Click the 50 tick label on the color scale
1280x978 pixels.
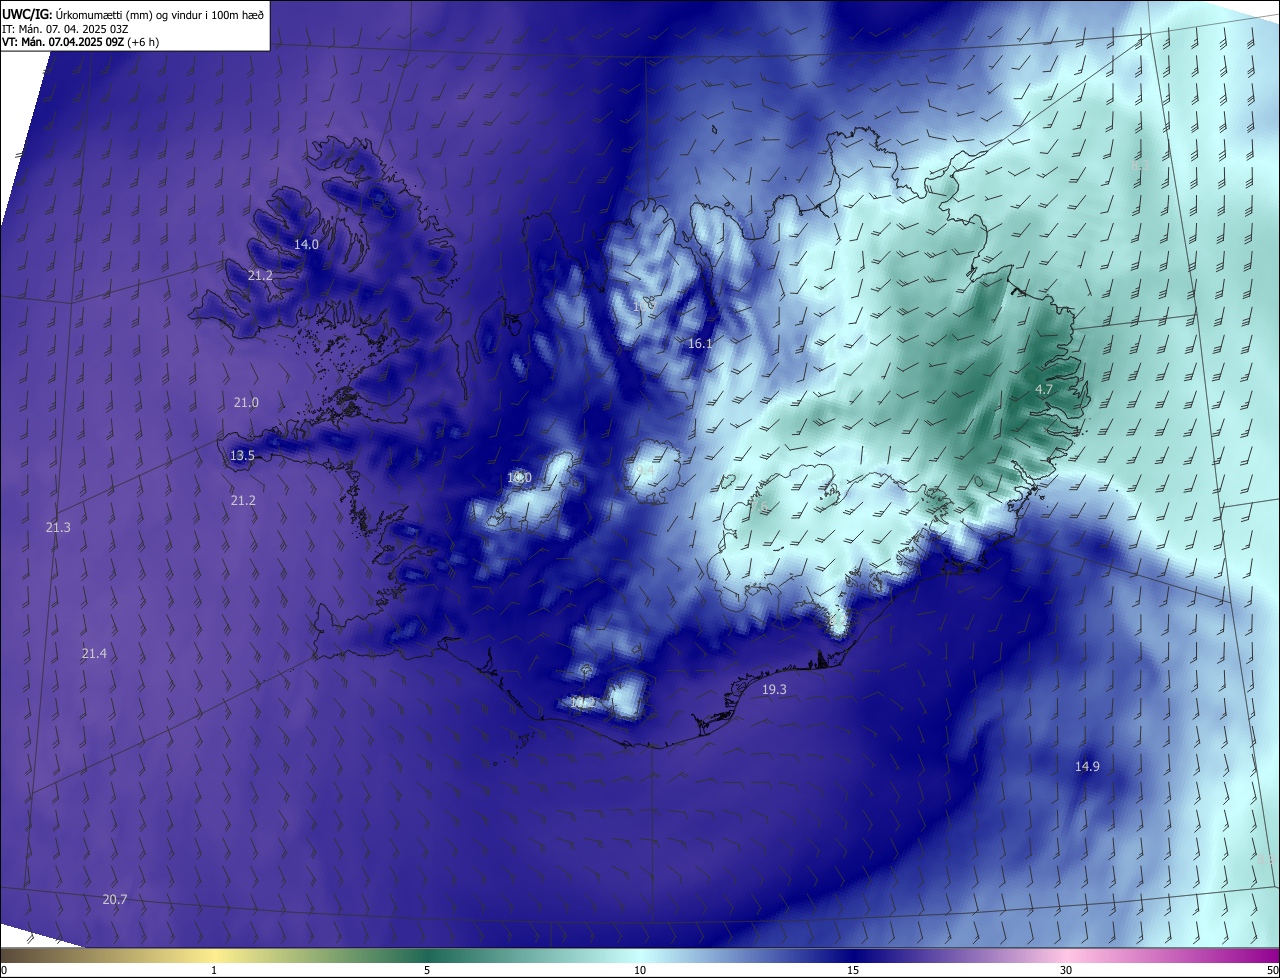(1272, 970)
